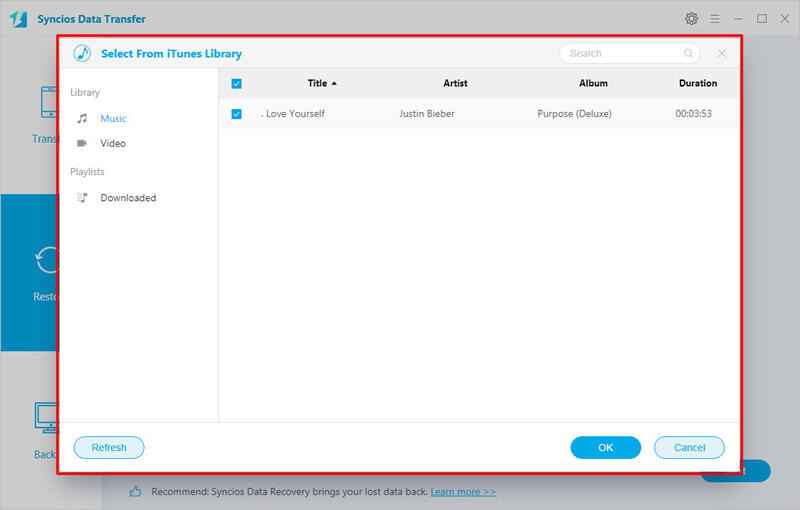The image size is (800, 510).
Task: Open the Downloaded playlist
Action: [128, 198]
